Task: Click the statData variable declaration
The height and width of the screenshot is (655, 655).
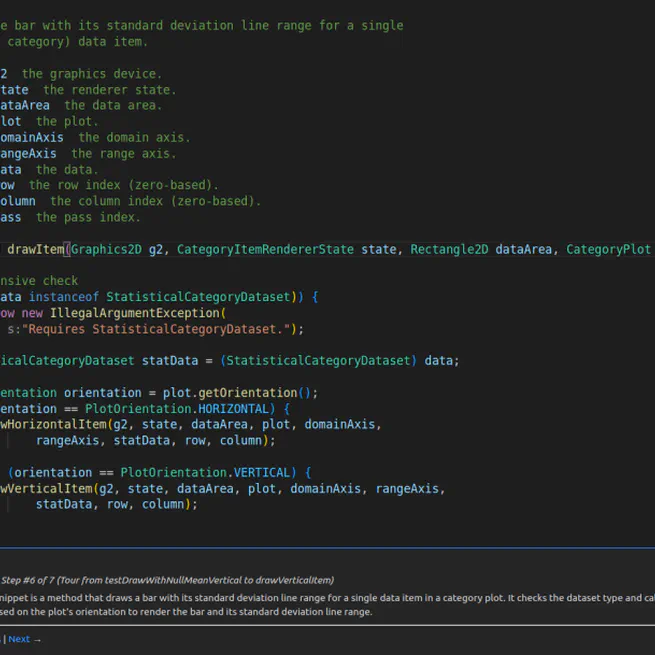Action: tap(170, 361)
